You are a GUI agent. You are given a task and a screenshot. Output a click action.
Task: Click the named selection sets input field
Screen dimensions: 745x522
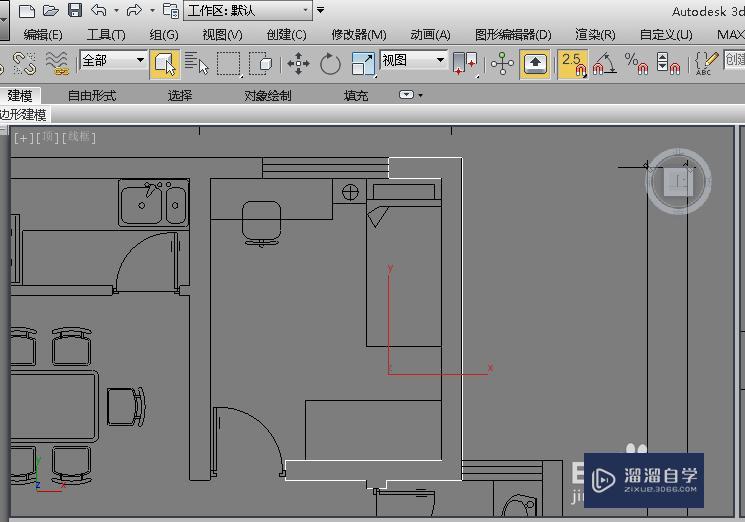(734, 60)
